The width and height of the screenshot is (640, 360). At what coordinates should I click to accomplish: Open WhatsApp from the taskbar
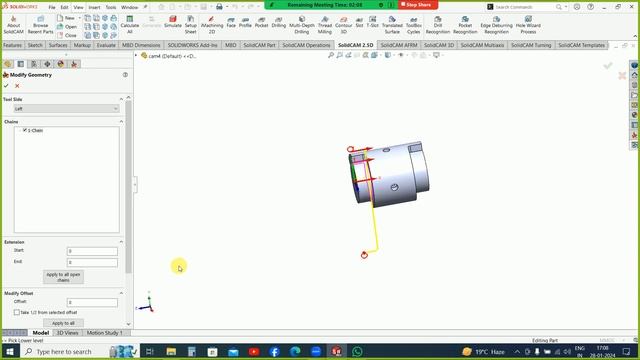[x=357, y=351]
